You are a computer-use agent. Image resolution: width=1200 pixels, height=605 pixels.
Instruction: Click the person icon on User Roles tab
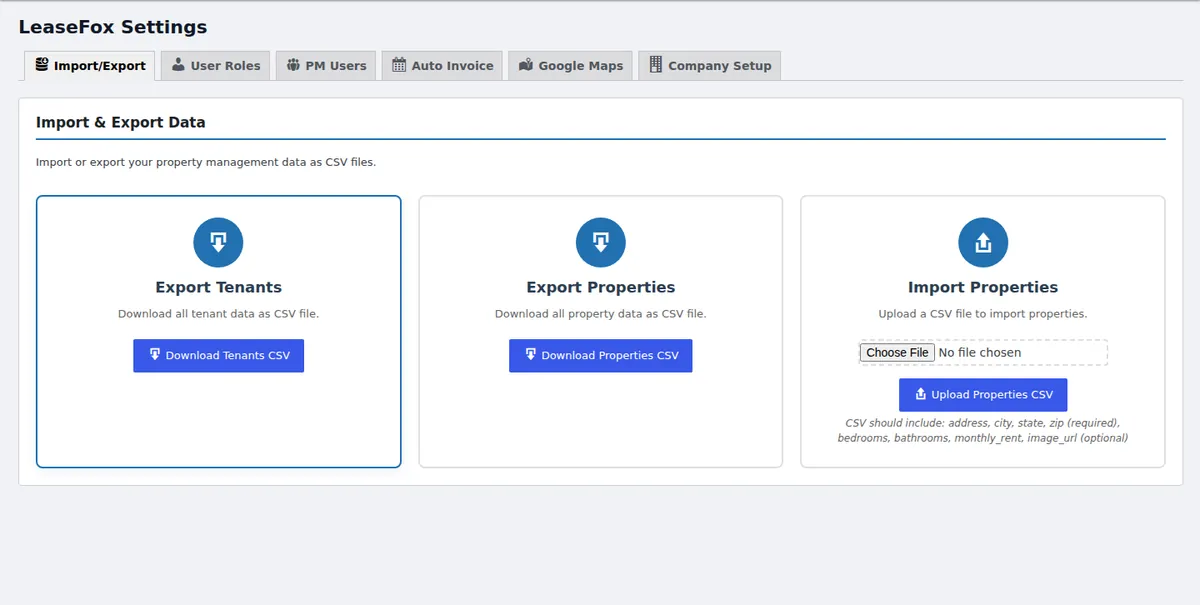178,65
